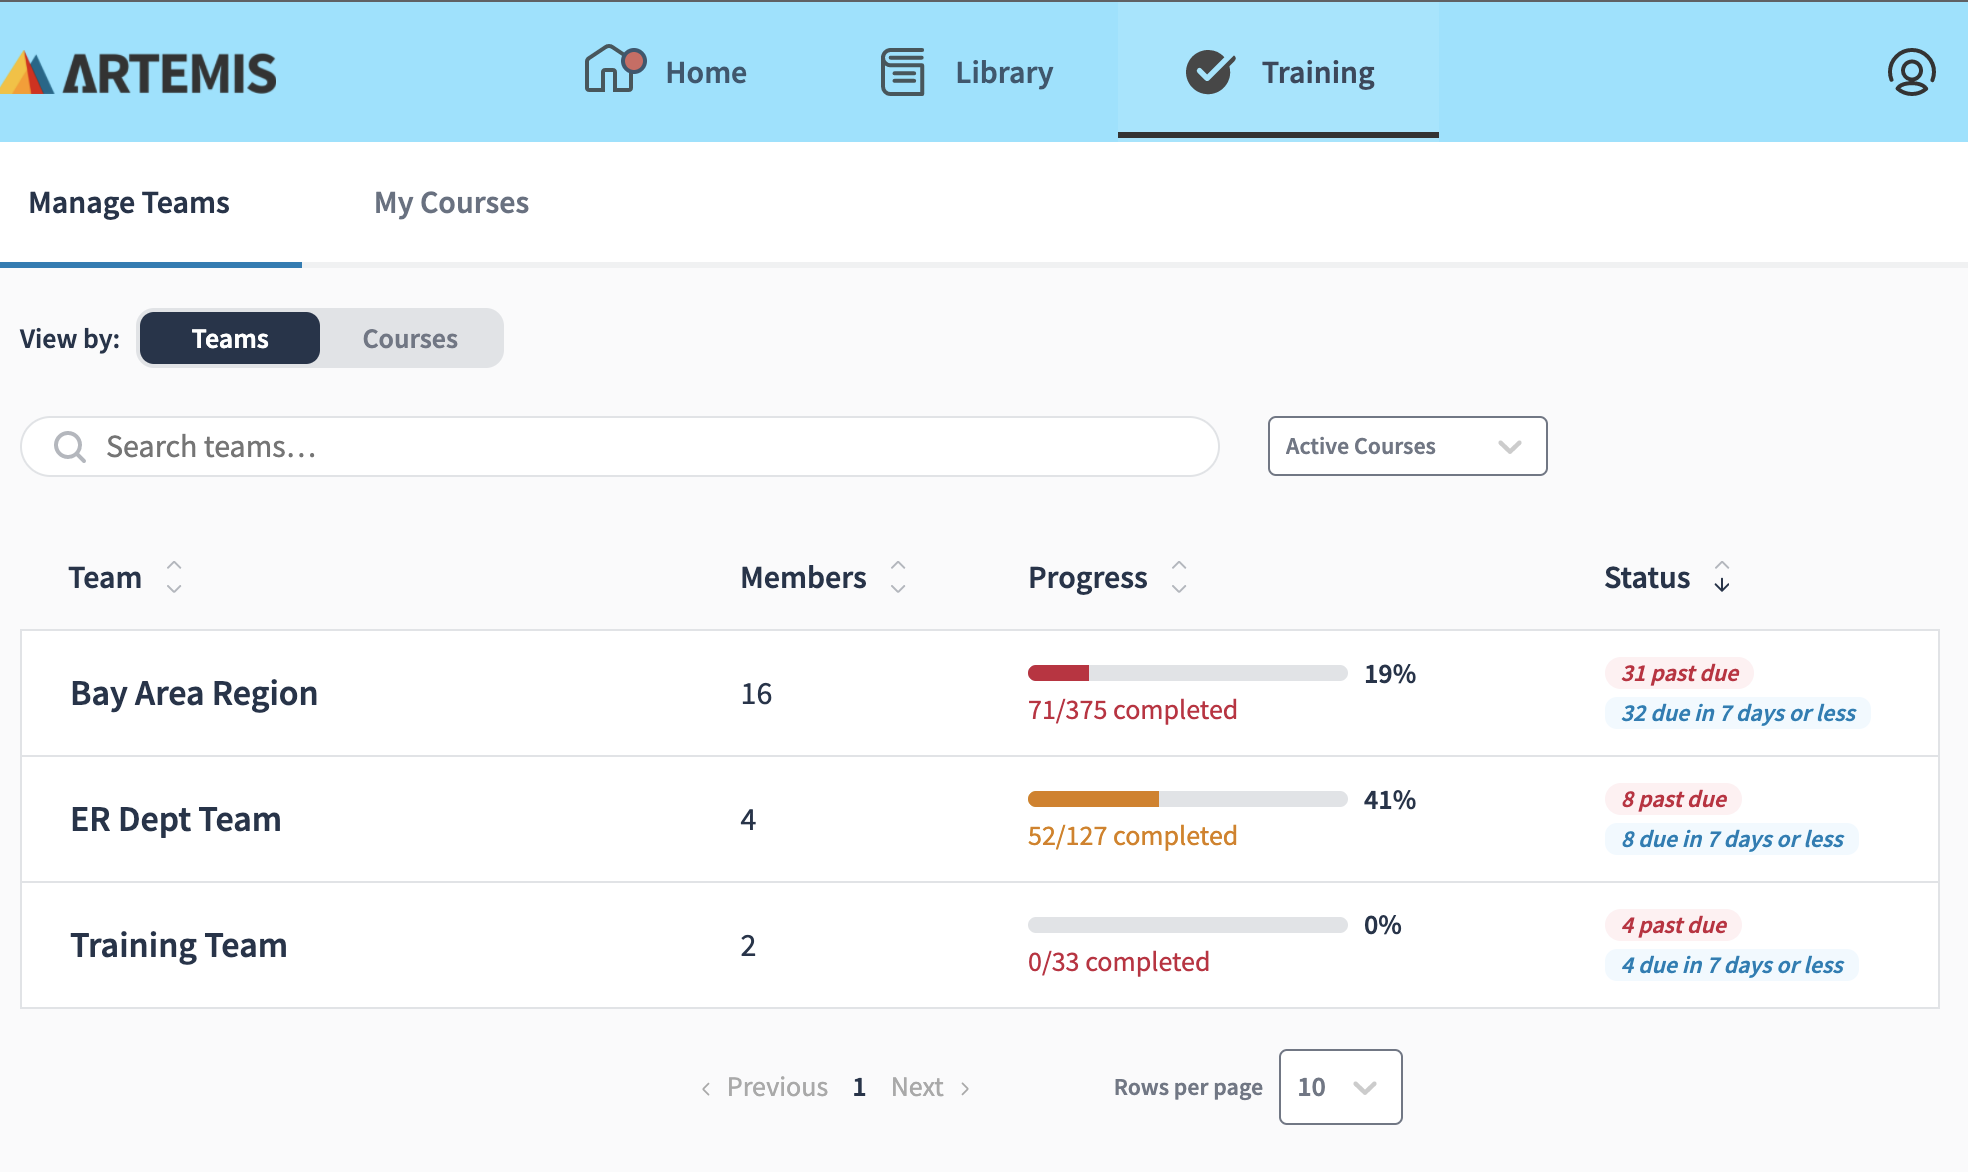Viewport: 1968px width, 1172px height.
Task: Switch view to Courses
Action: click(x=410, y=338)
